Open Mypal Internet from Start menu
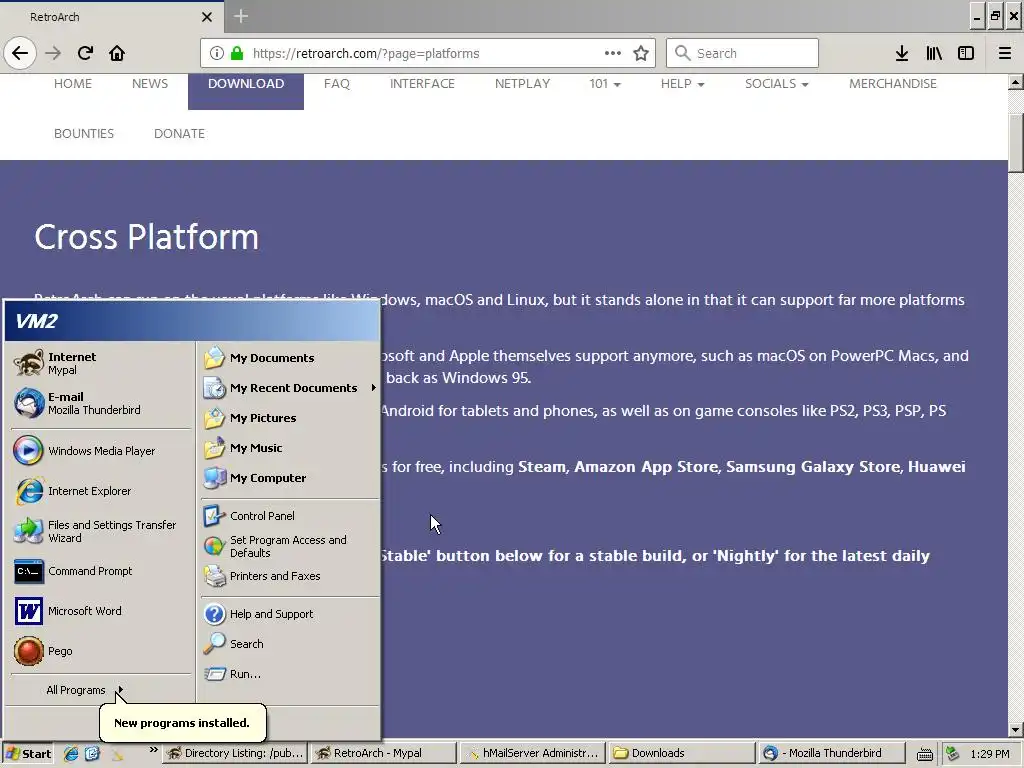 (x=101, y=363)
